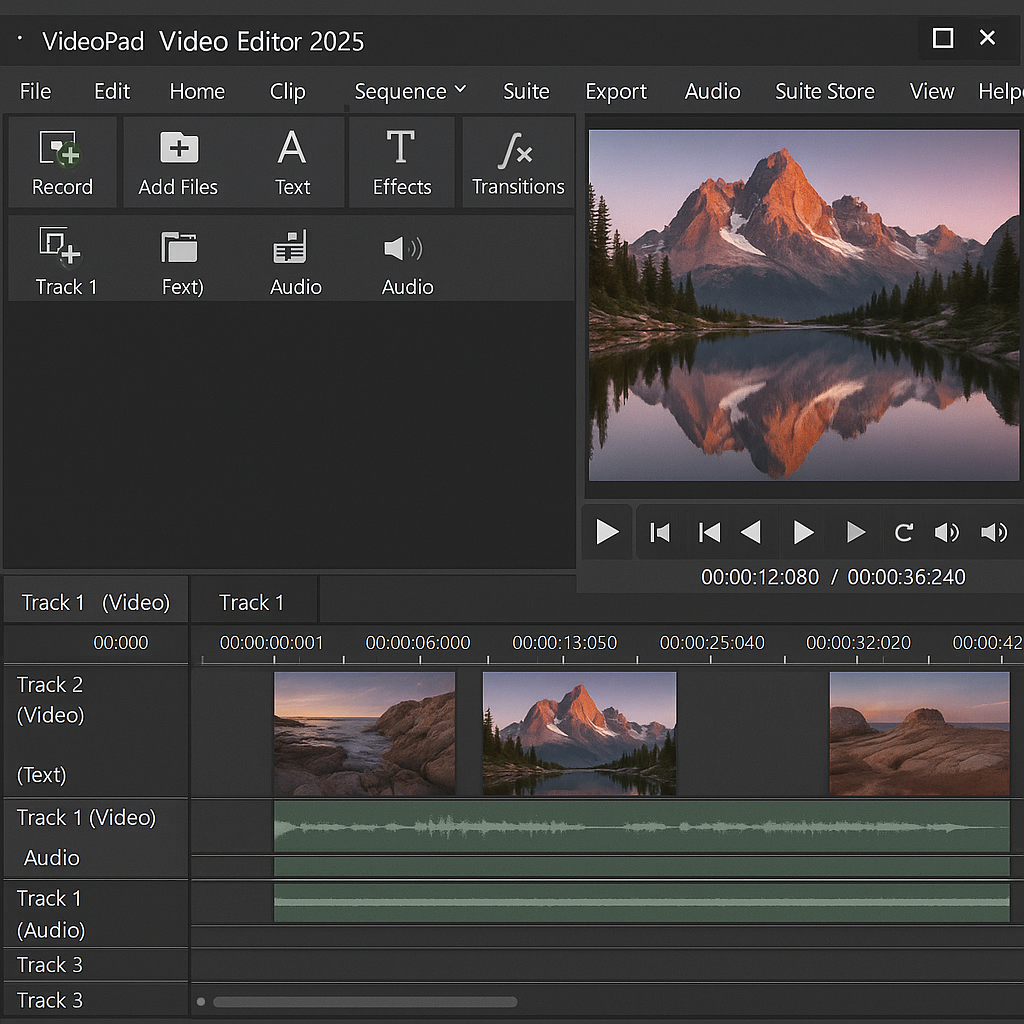The height and width of the screenshot is (1024, 1024).
Task: Toggle the loop playback button
Action: coord(903,532)
